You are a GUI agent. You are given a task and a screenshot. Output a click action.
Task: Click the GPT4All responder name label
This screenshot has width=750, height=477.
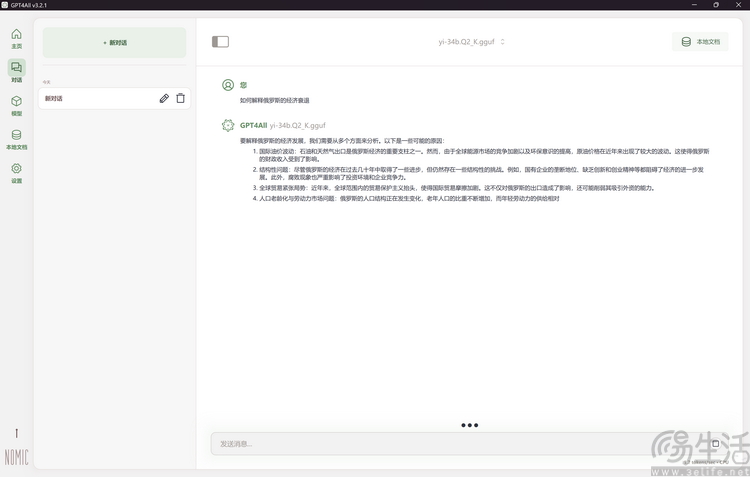click(x=253, y=125)
